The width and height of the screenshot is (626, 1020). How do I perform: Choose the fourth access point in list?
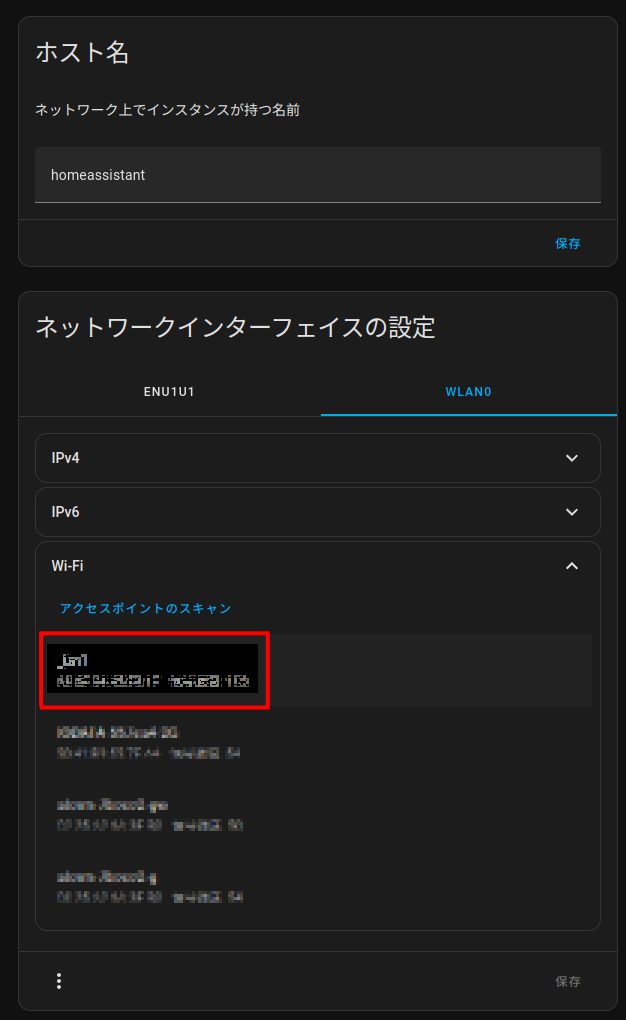[318, 887]
